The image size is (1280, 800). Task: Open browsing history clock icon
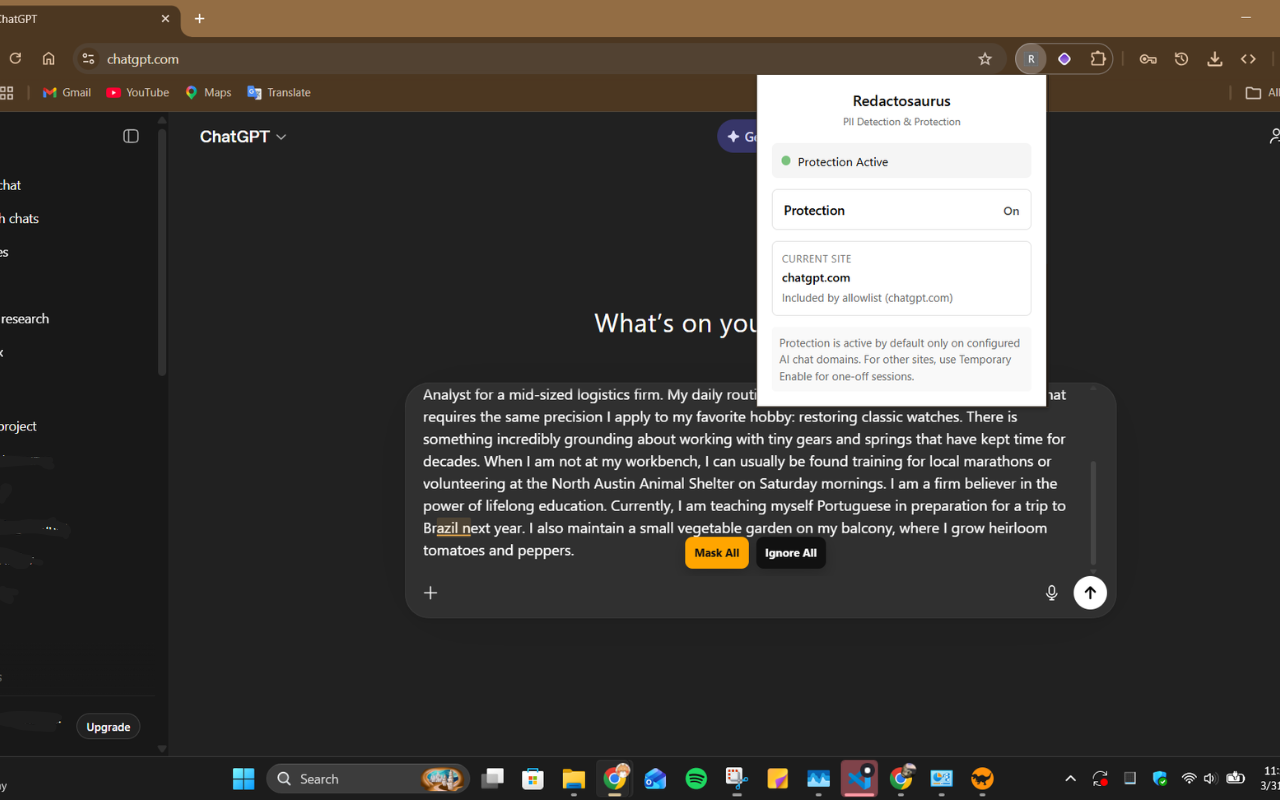pos(1181,59)
